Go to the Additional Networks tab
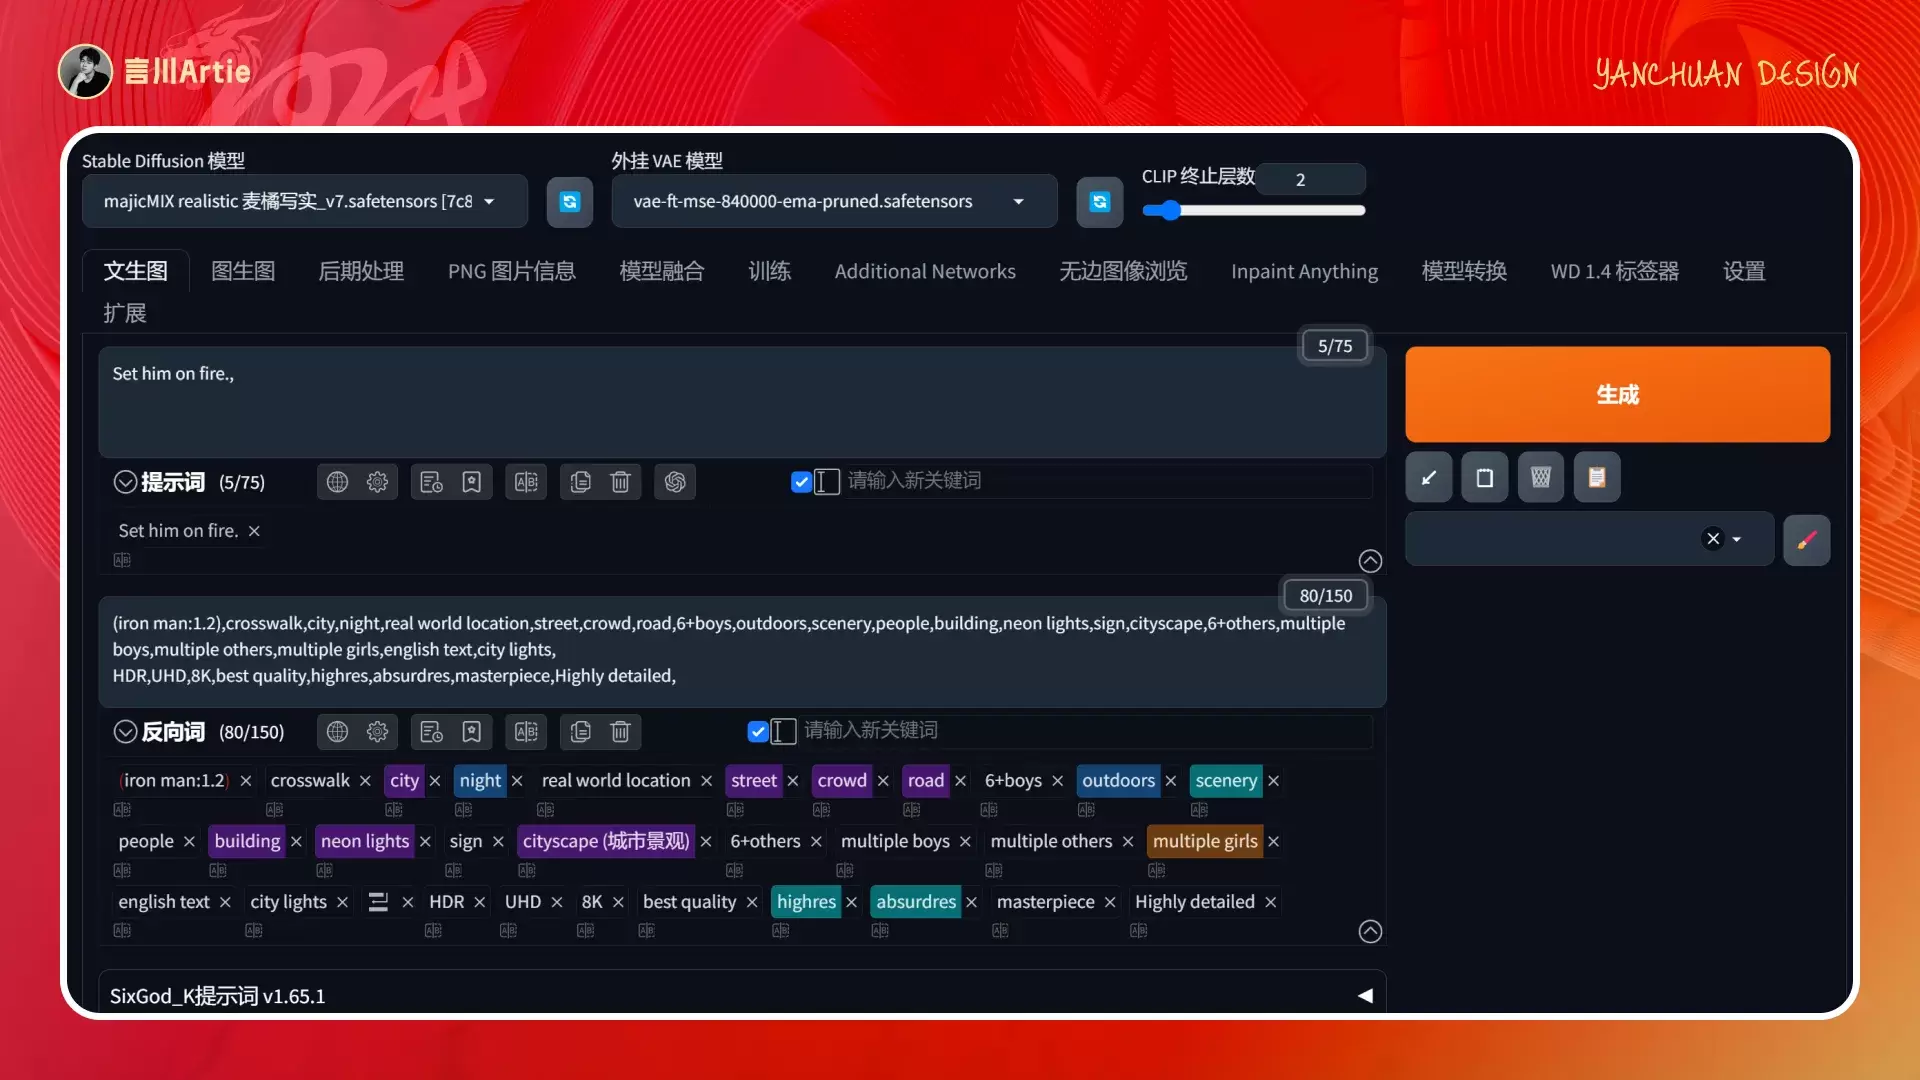 [x=925, y=271]
